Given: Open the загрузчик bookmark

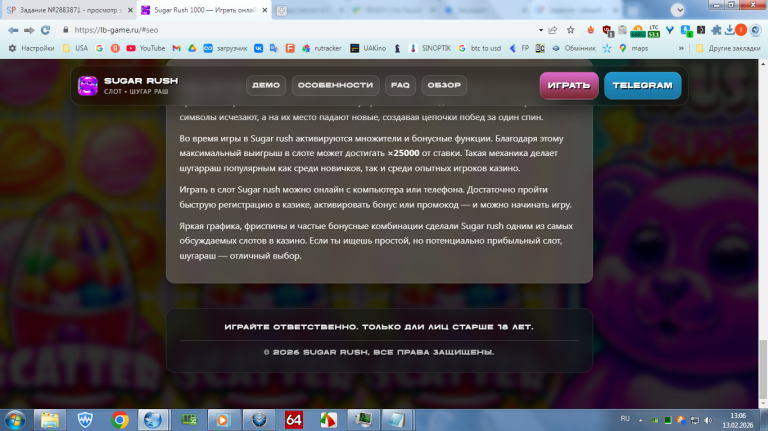Looking at the screenshot, I should [225, 48].
